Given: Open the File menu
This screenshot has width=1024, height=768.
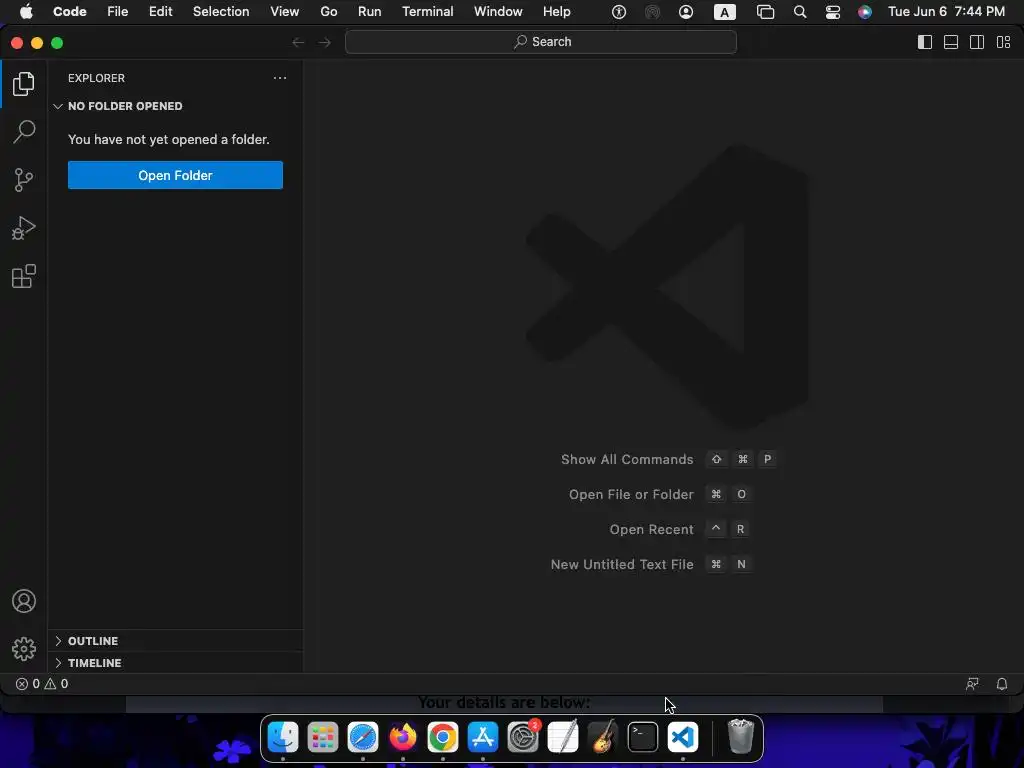Looking at the screenshot, I should pyautogui.click(x=118, y=12).
